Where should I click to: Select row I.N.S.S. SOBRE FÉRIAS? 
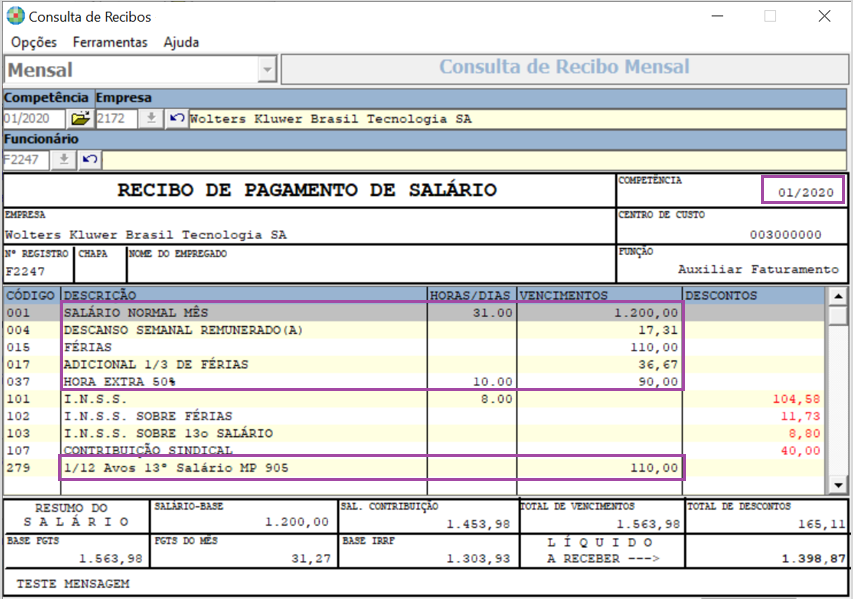point(414,416)
